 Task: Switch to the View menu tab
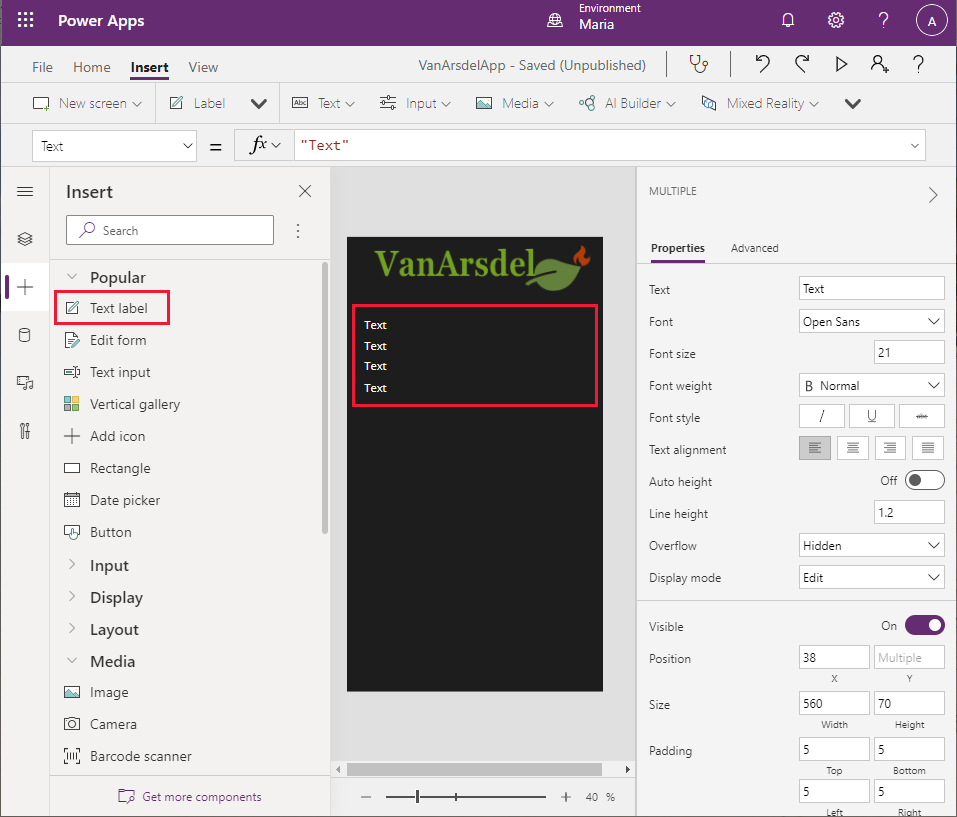point(203,67)
